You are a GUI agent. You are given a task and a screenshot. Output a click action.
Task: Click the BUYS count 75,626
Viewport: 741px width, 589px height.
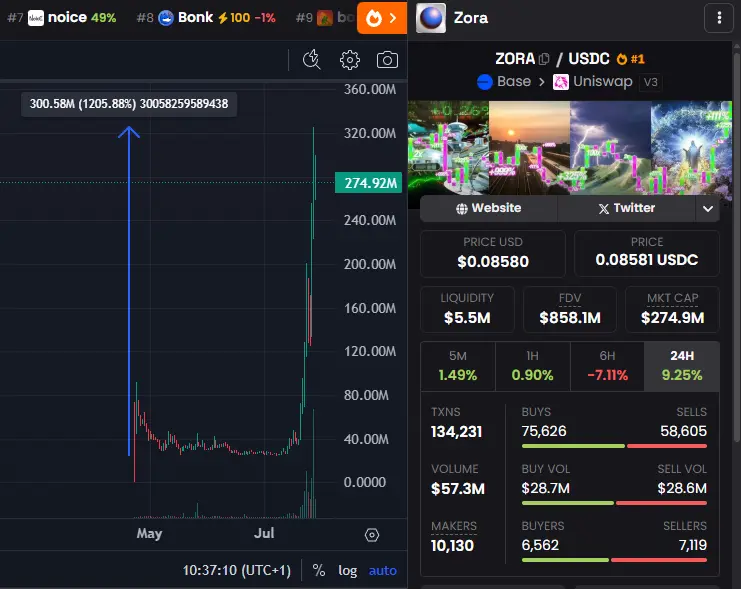(544, 431)
